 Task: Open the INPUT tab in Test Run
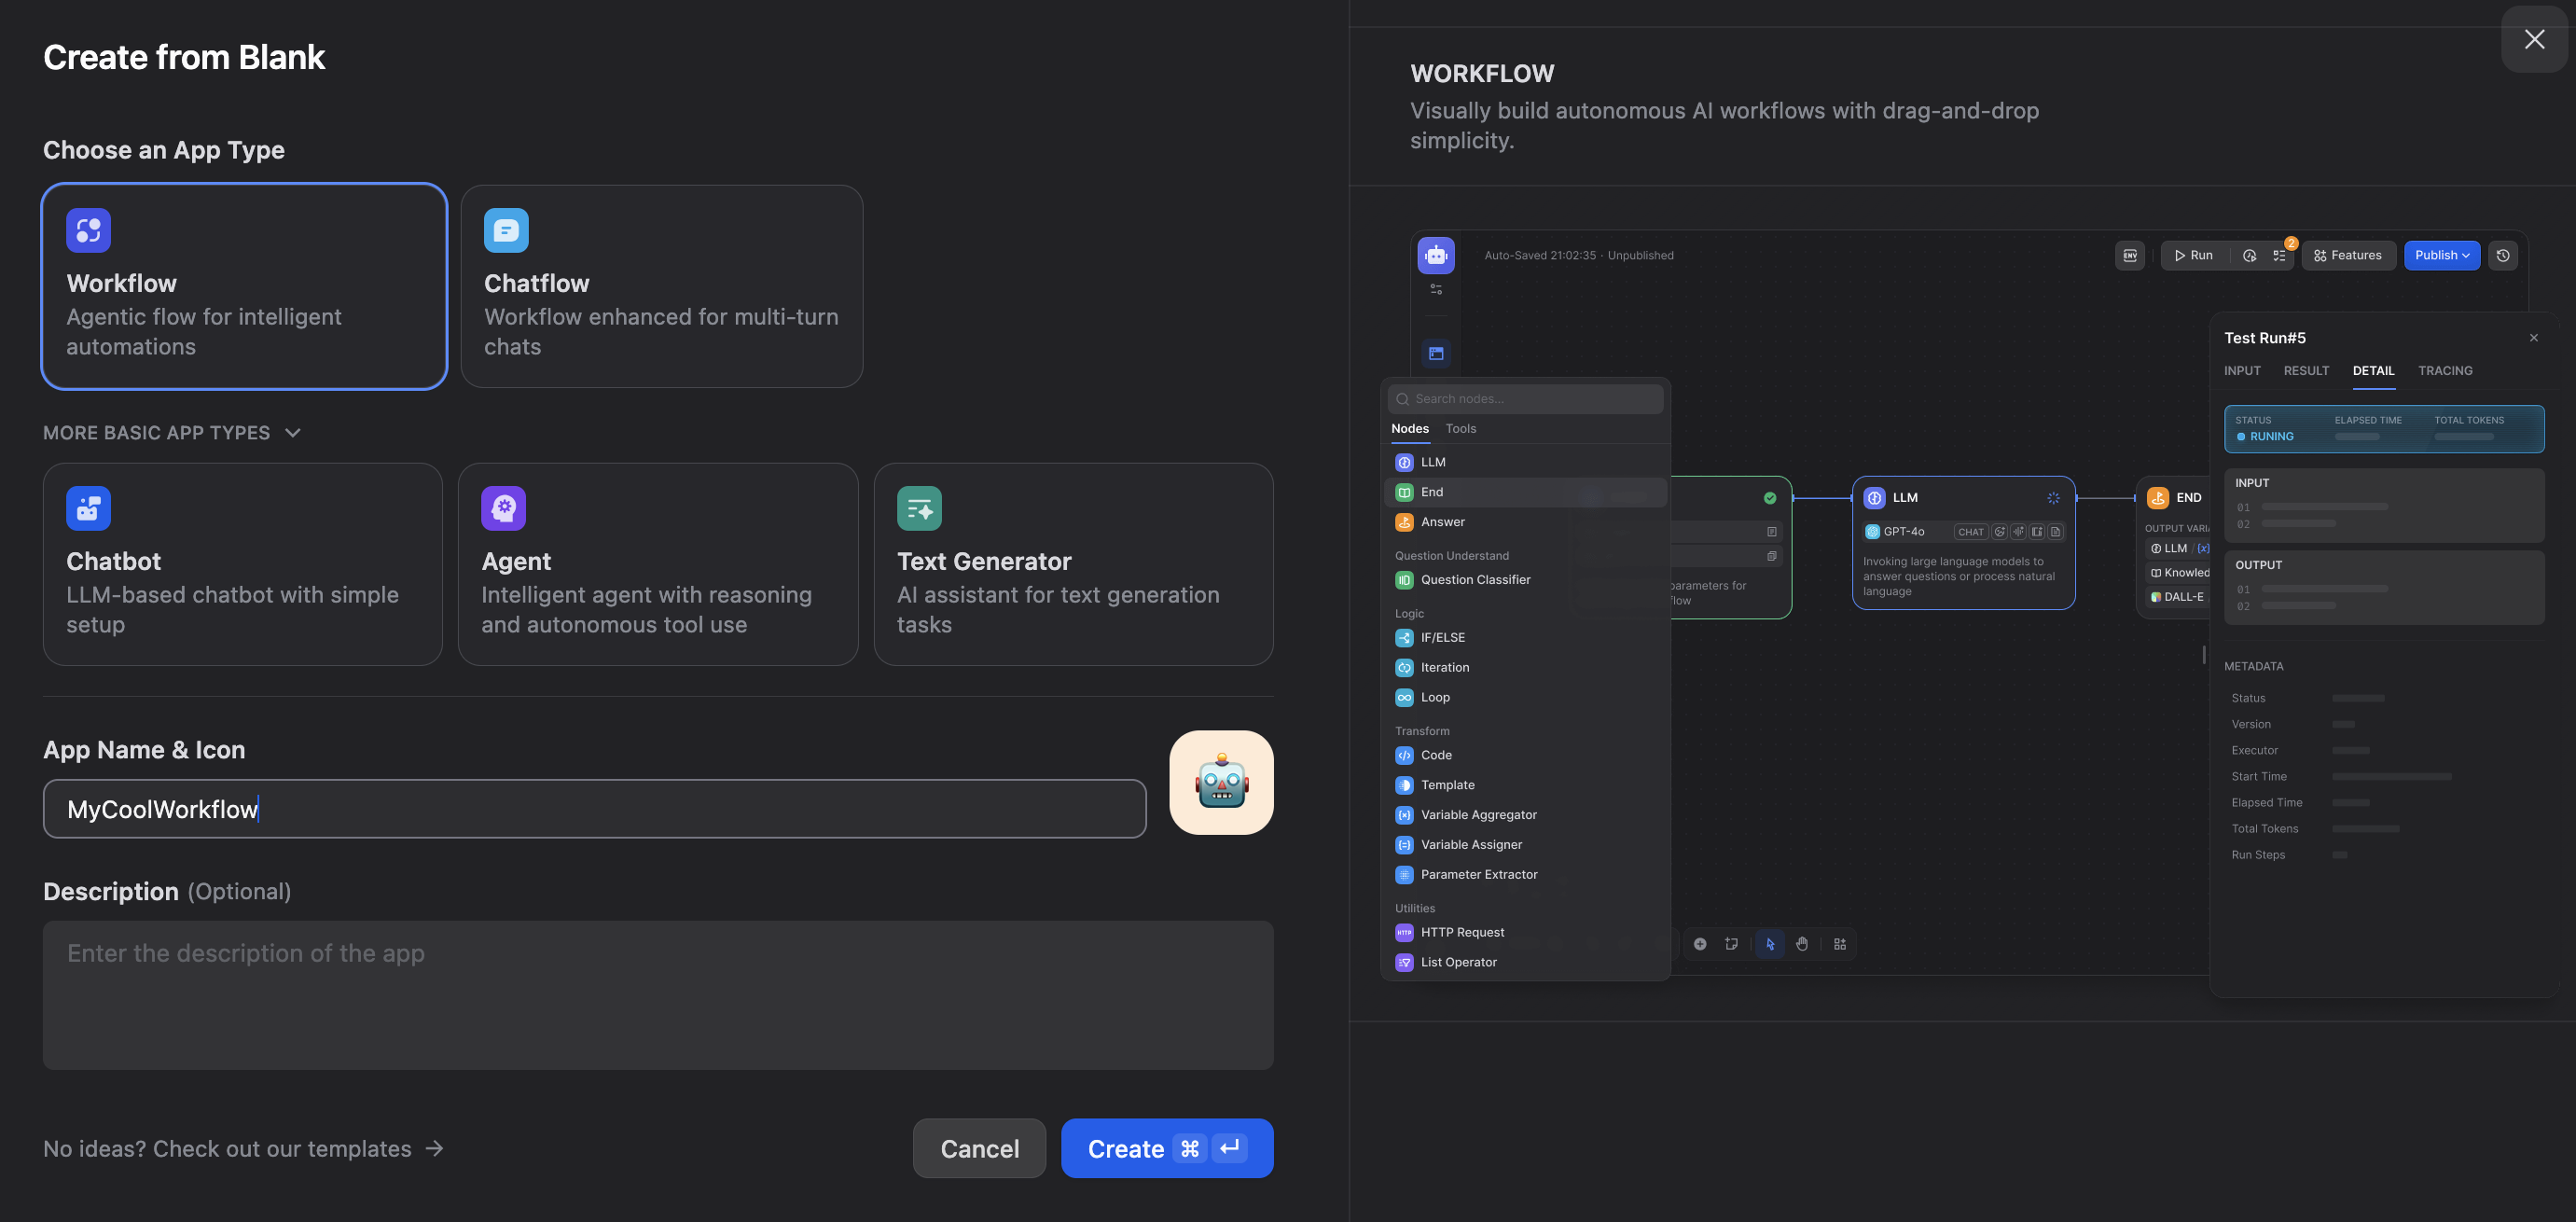(2242, 371)
